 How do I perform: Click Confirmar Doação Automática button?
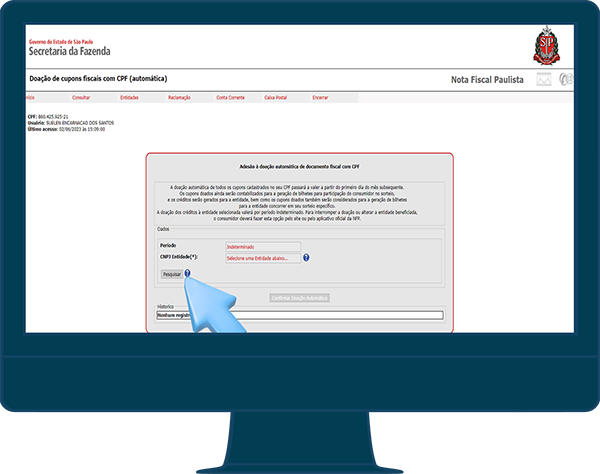[299, 297]
